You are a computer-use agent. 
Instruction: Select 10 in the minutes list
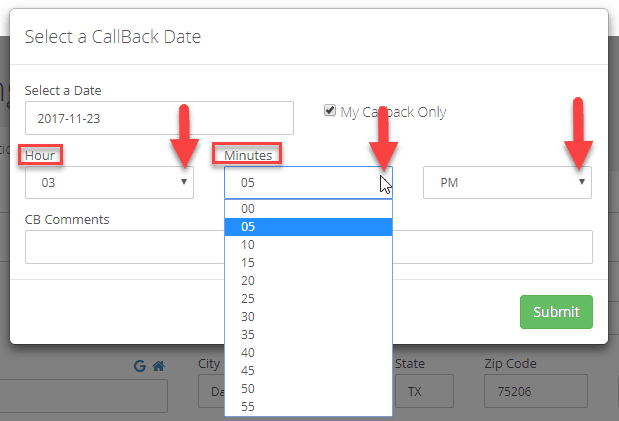[x=308, y=245]
